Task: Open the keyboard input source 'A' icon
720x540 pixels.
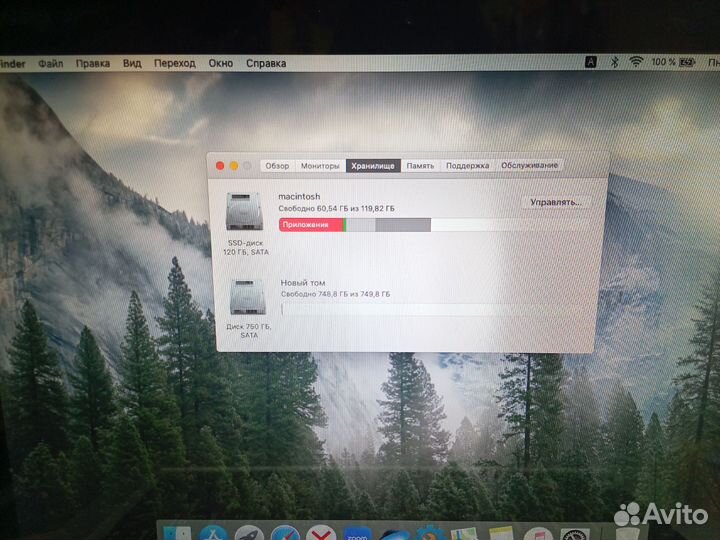Action: point(591,62)
